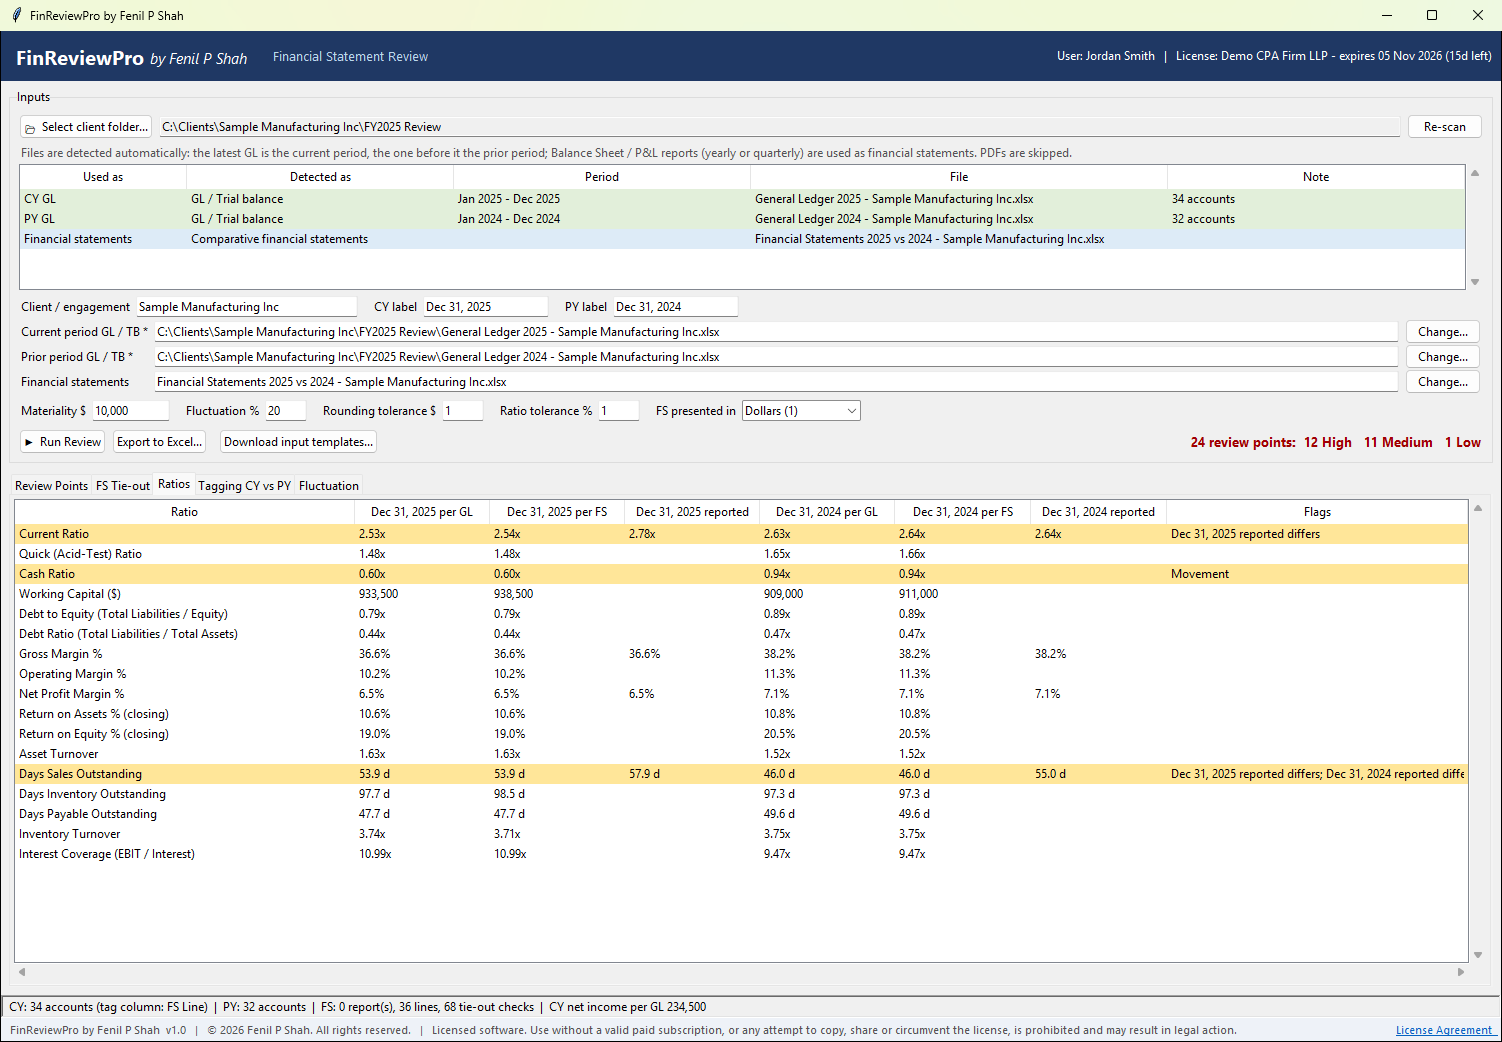Image resolution: width=1502 pixels, height=1042 pixels.
Task: Click the CY label input field
Action: click(x=486, y=307)
